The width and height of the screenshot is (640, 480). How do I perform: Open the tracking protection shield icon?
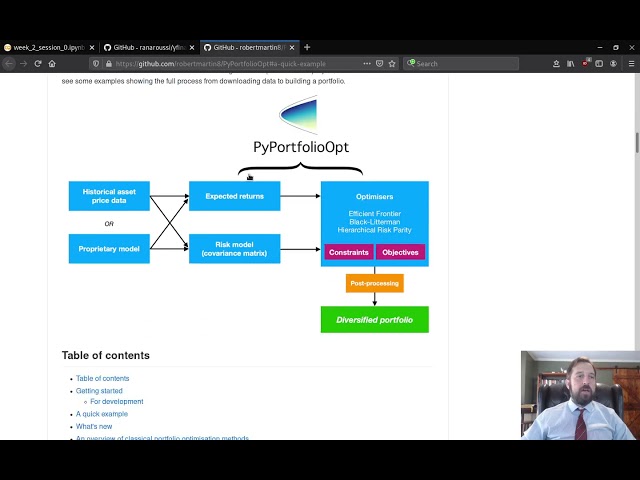[96, 64]
